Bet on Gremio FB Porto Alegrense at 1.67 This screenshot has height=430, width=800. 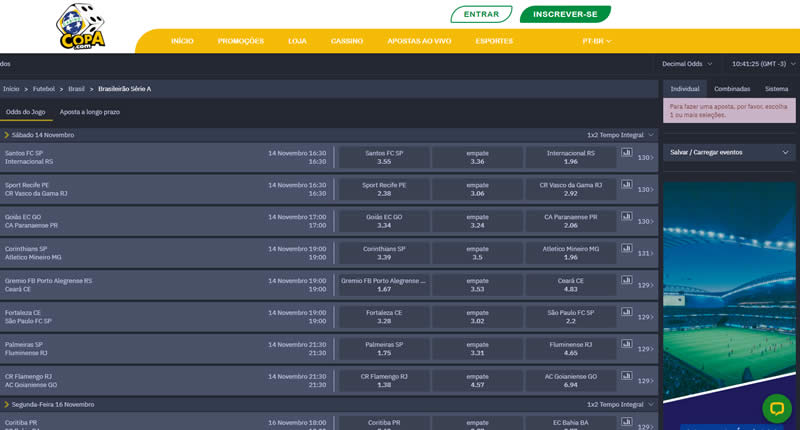click(384, 285)
